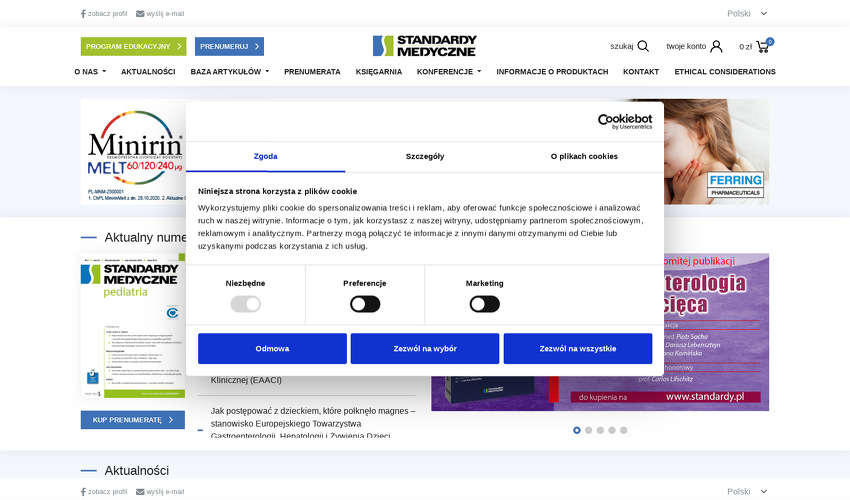Open the O plikach cookies tab

tap(584, 157)
